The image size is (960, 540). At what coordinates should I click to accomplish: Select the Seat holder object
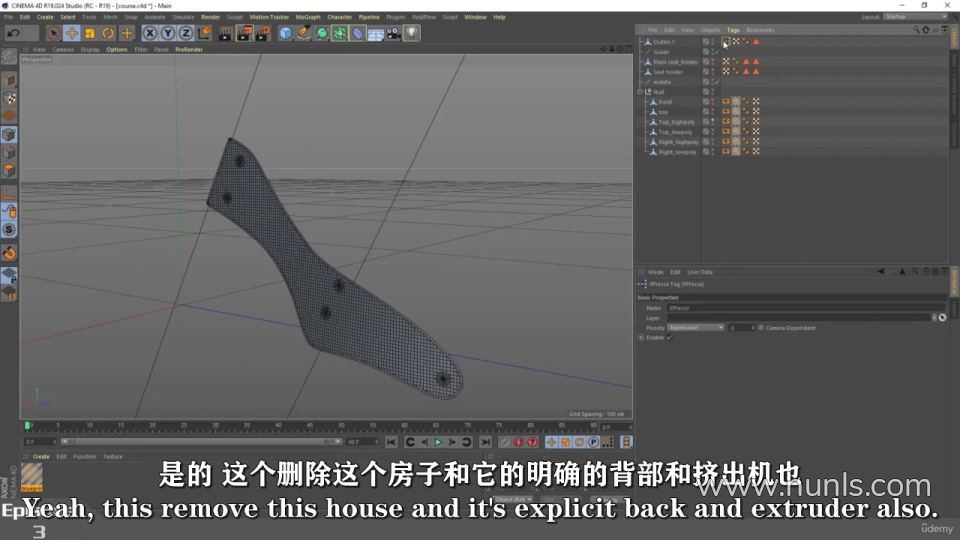point(668,72)
